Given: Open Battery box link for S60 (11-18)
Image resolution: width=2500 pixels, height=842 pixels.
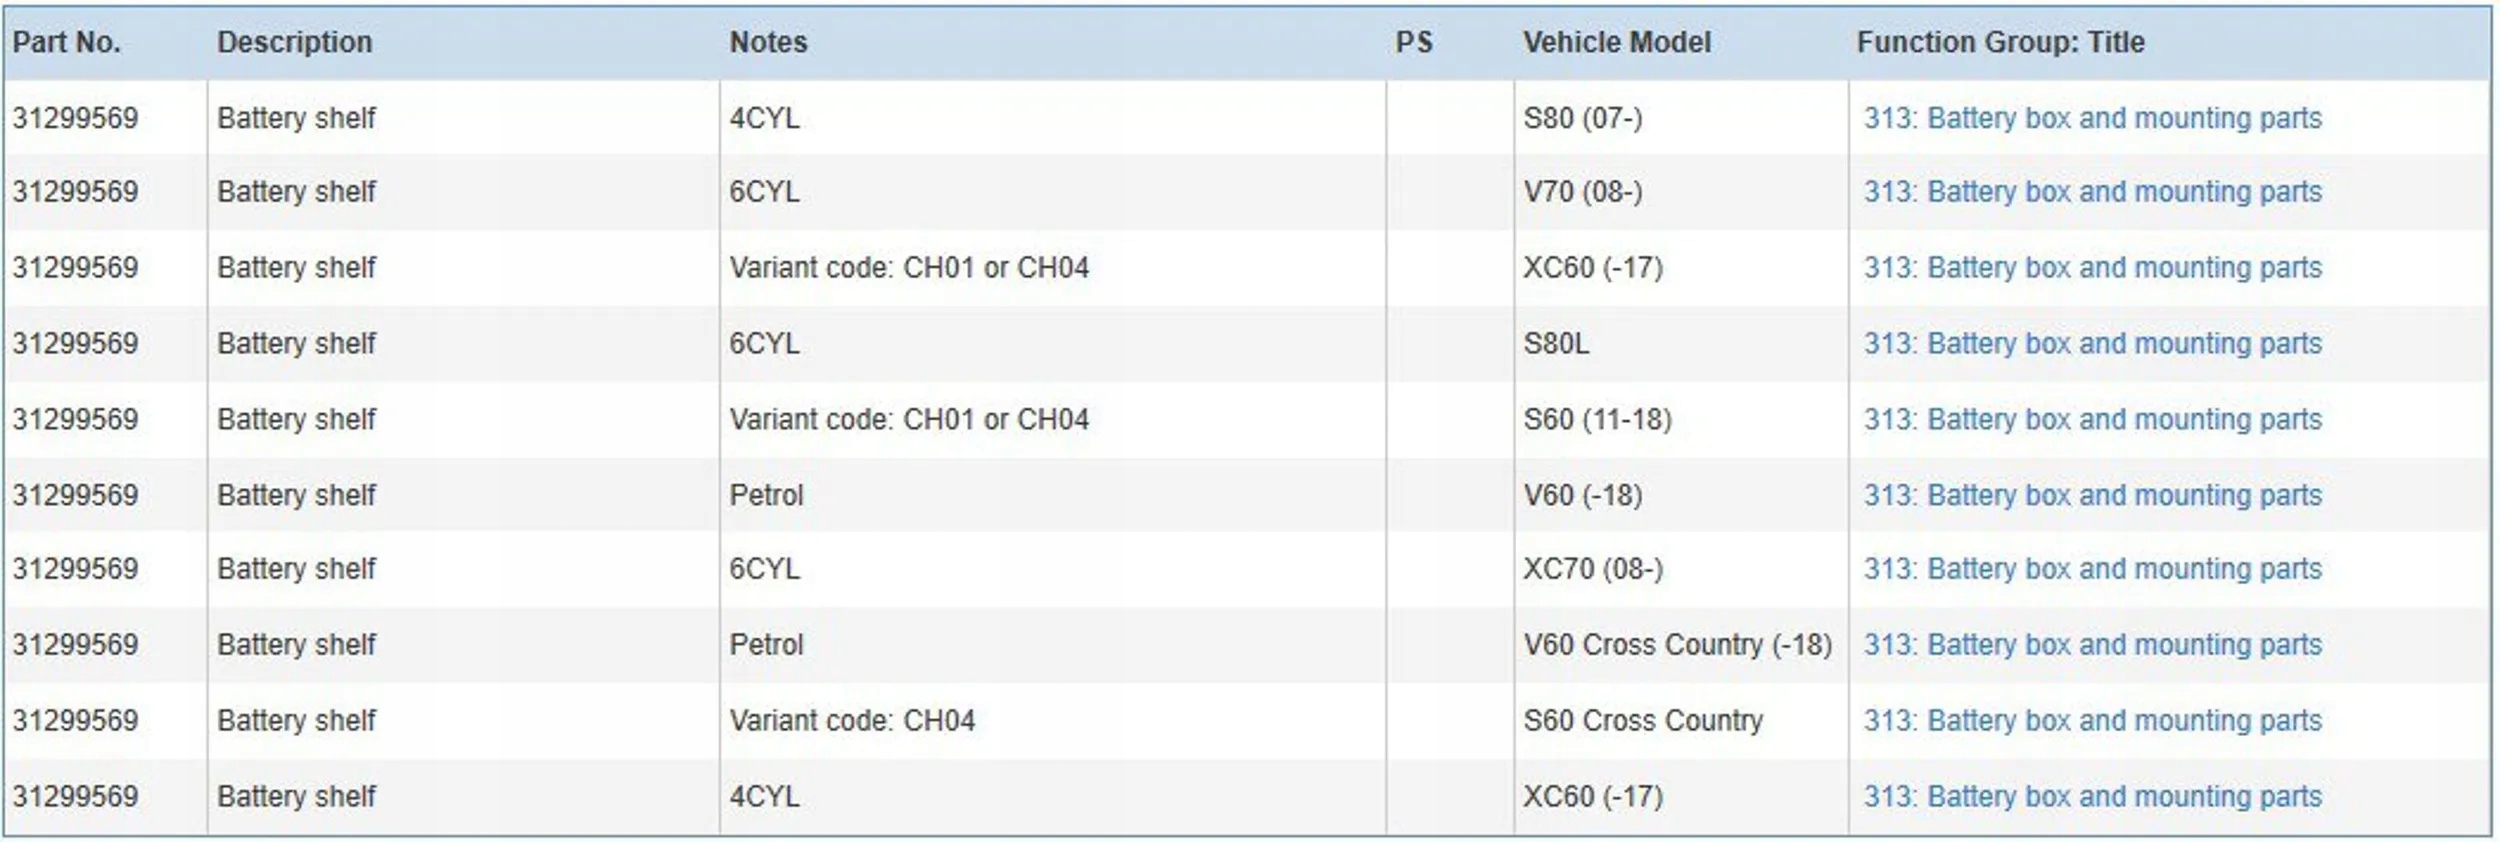Looking at the screenshot, I should [2091, 420].
